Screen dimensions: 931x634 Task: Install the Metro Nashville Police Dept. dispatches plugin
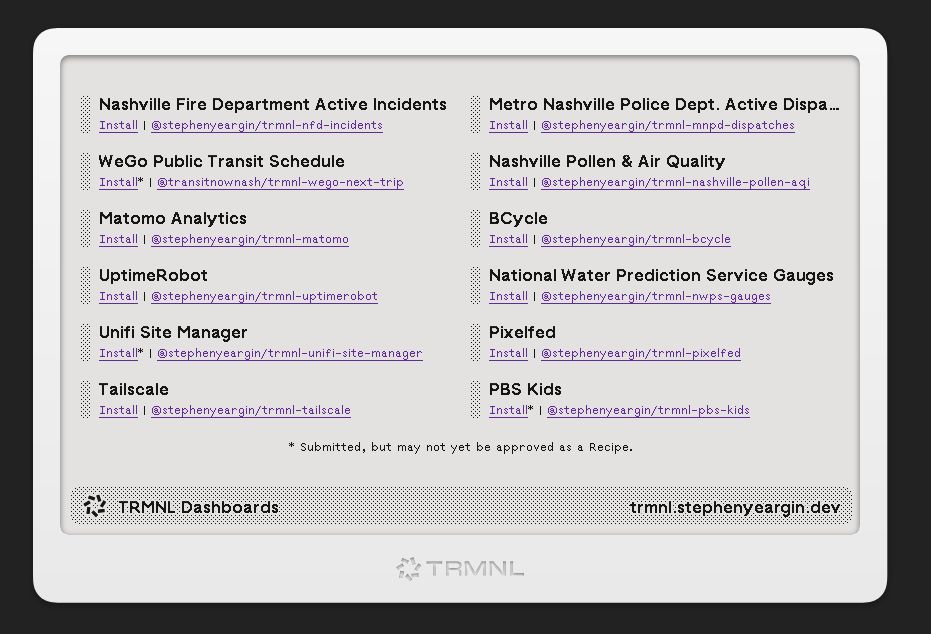pyautogui.click(x=508, y=125)
